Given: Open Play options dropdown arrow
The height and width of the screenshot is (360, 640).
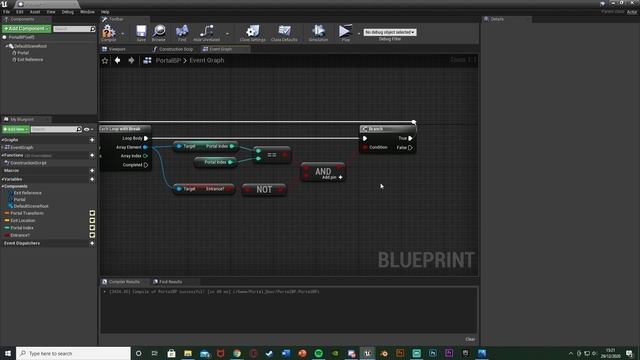Looking at the screenshot, I should click(359, 34).
